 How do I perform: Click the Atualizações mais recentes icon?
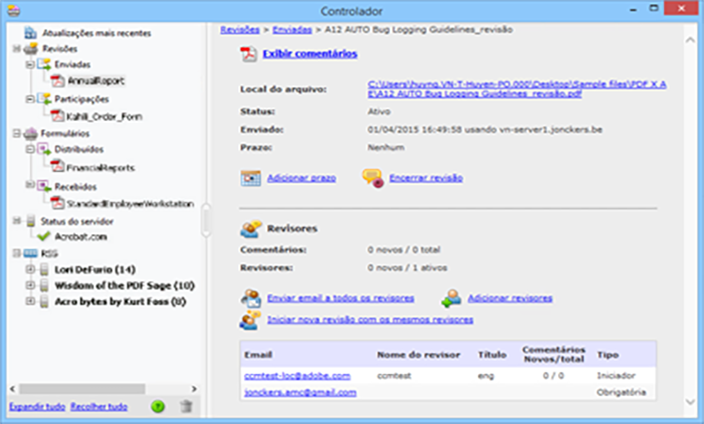click(31, 33)
